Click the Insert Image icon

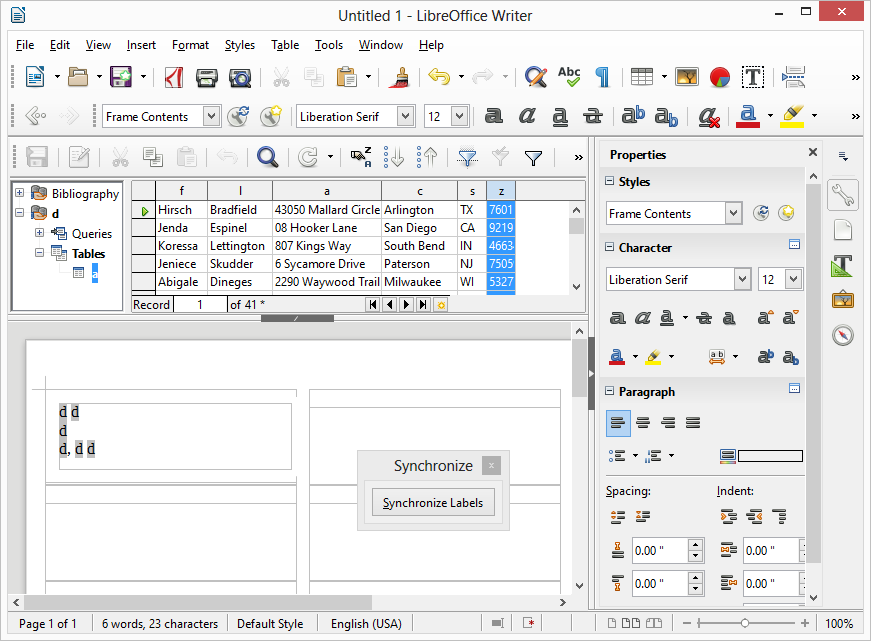(687, 77)
